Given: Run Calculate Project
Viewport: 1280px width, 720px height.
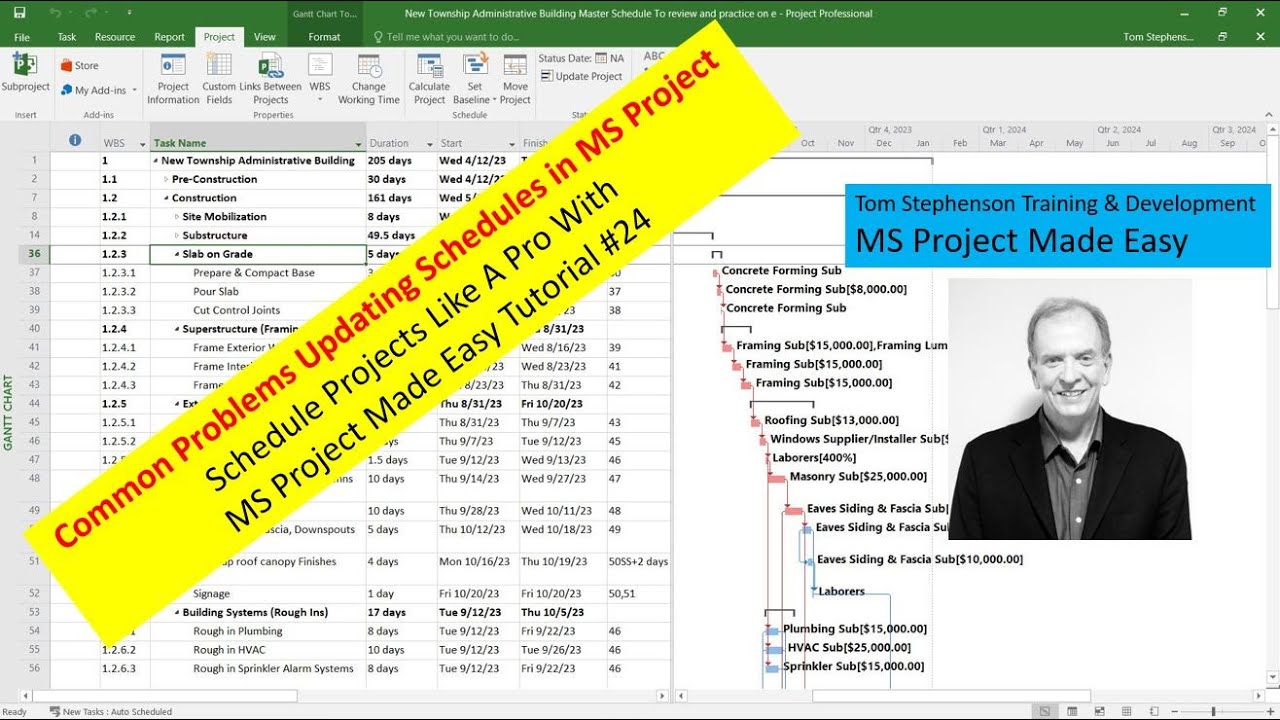Looking at the screenshot, I should point(429,78).
